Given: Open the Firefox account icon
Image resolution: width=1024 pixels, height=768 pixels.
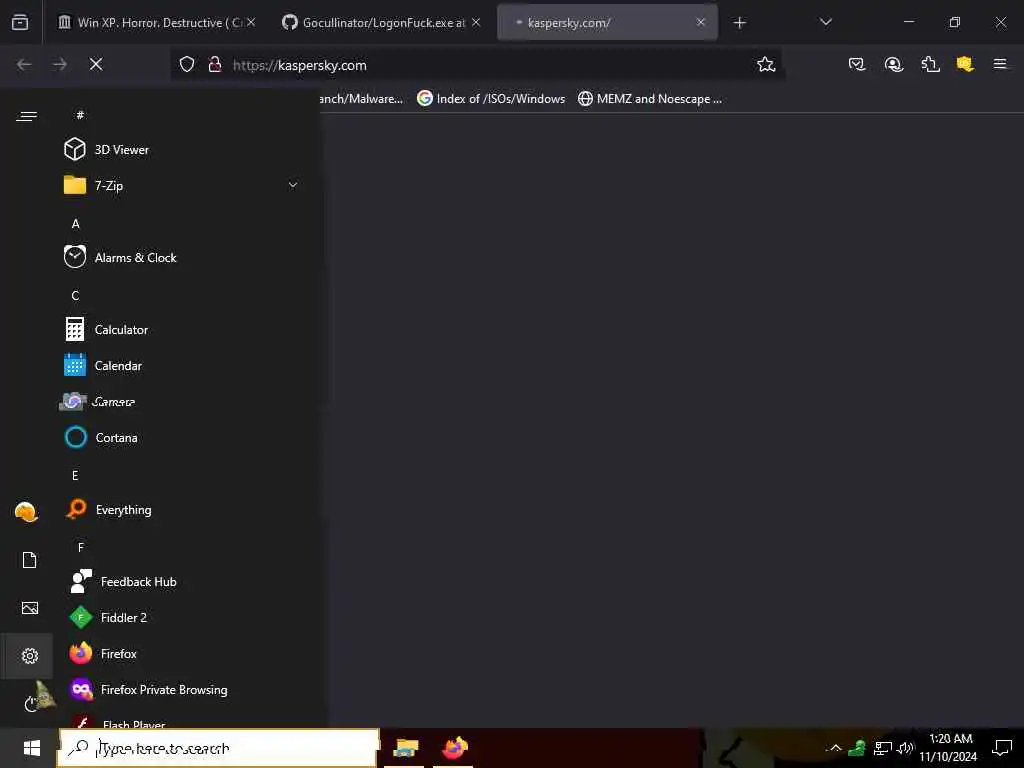Looking at the screenshot, I should (x=893, y=64).
